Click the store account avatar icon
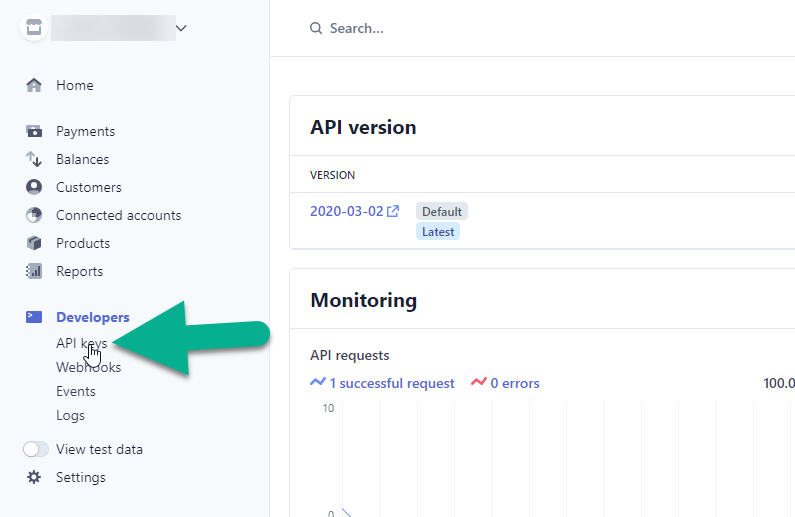This screenshot has height=517, width=795. click(34, 27)
